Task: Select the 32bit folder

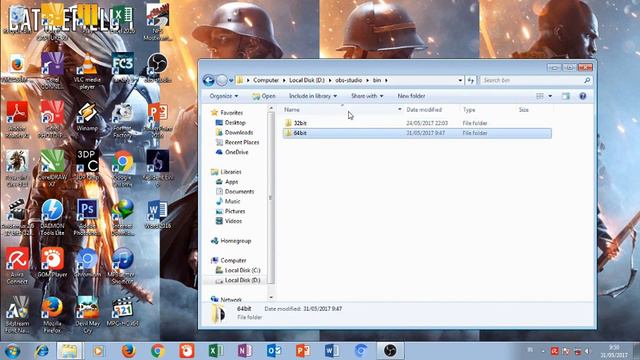Action: [x=300, y=123]
